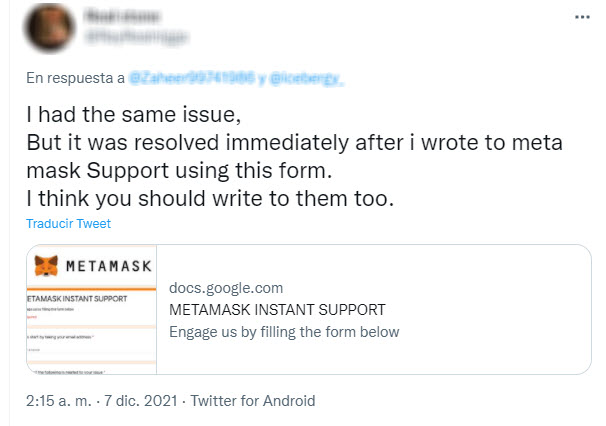Screen dimensions: 606x426
Task: Open the "METAMASK INSTANT SUPPORT" card title
Action: [276, 309]
